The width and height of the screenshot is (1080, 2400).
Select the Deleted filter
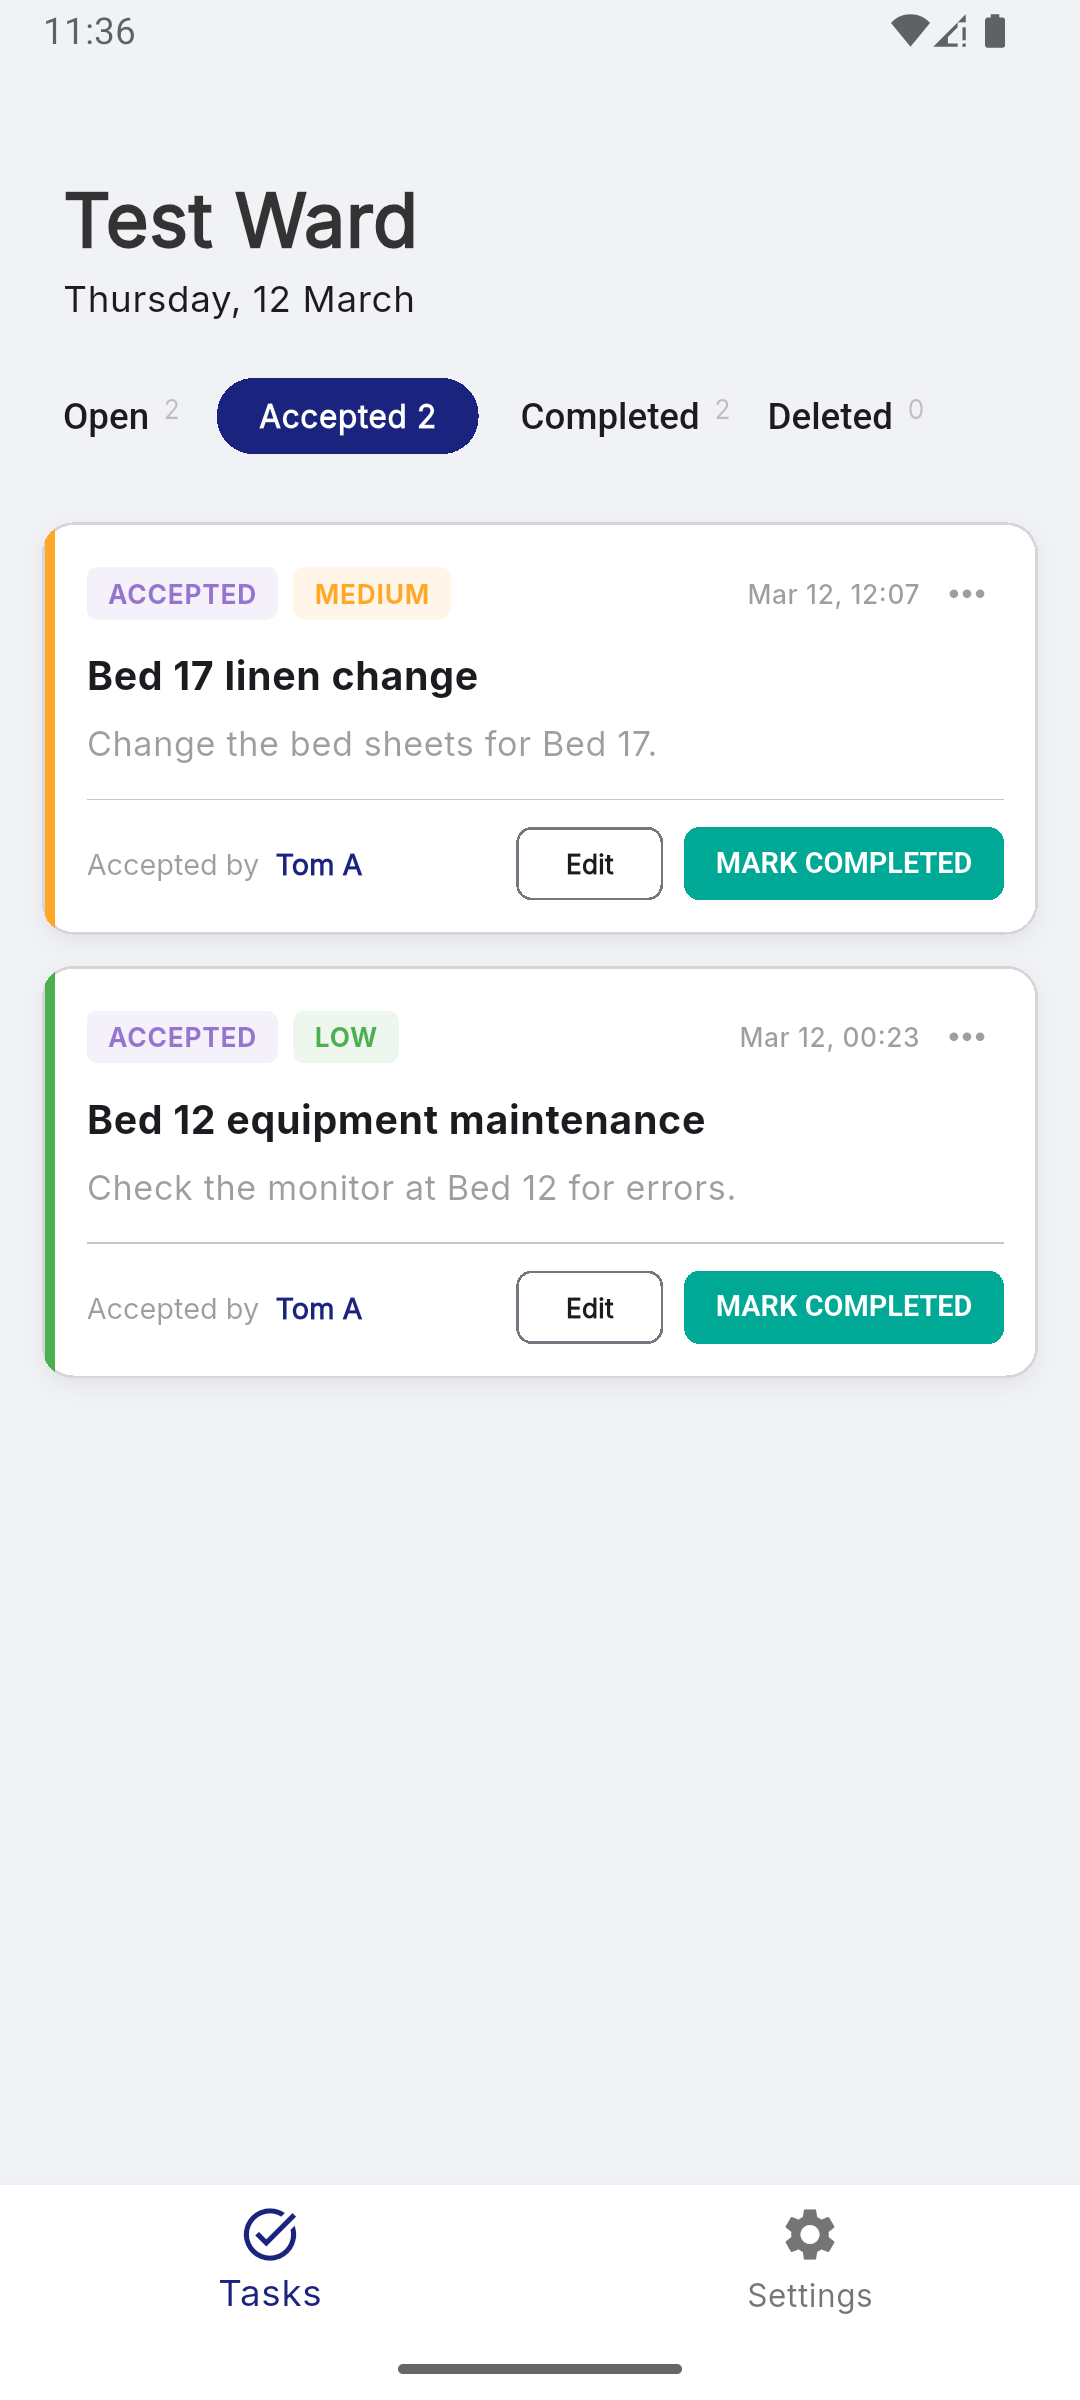[830, 416]
